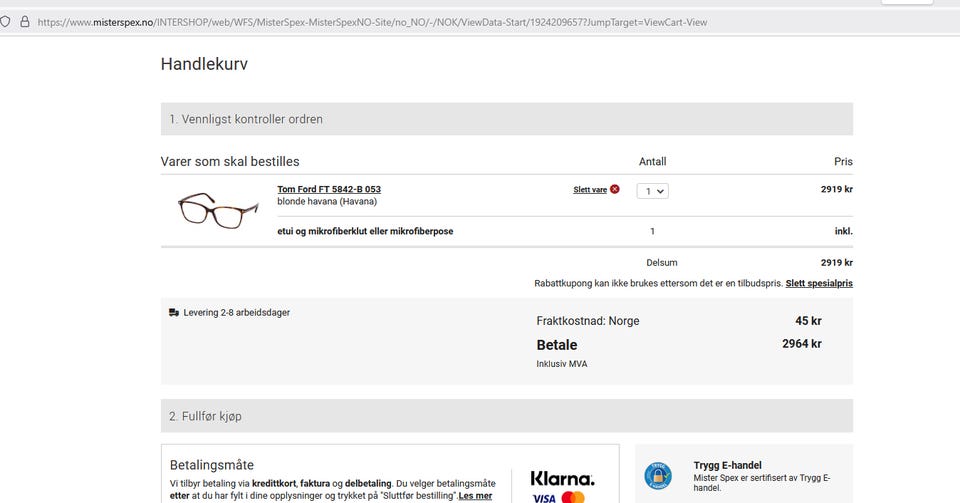Click the shield icon in address bar

pyautogui.click(x=5, y=22)
